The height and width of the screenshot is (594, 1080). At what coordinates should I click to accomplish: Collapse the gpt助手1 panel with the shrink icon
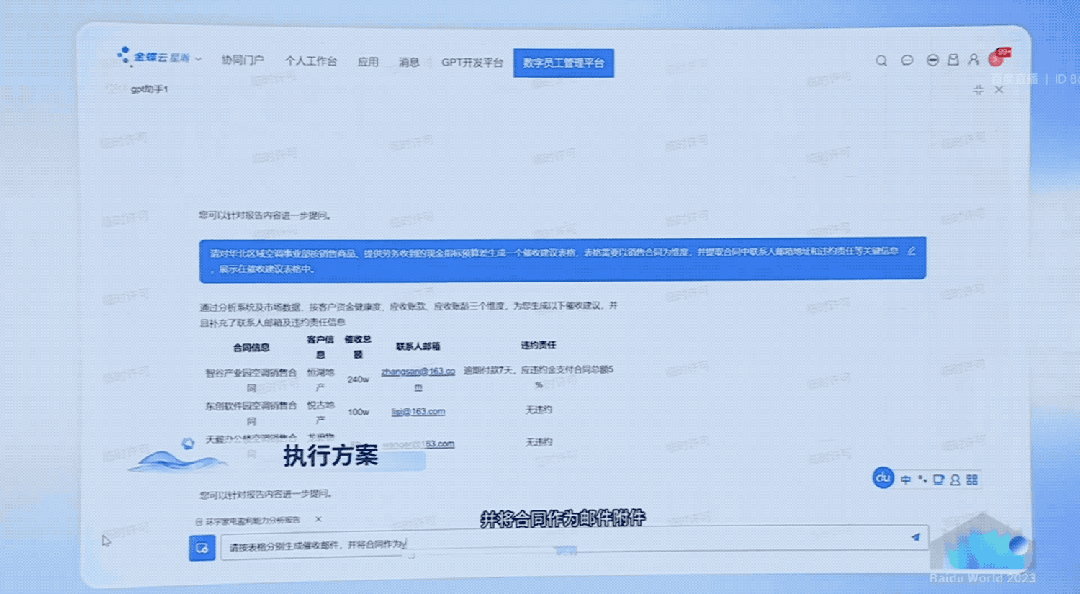pyautogui.click(x=978, y=90)
